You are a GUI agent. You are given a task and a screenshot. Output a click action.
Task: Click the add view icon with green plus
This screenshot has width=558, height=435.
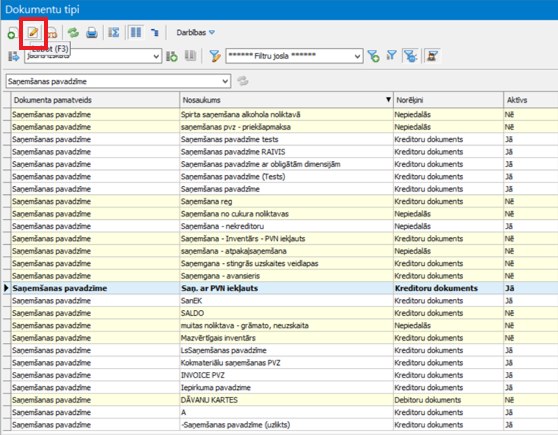tap(172, 56)
